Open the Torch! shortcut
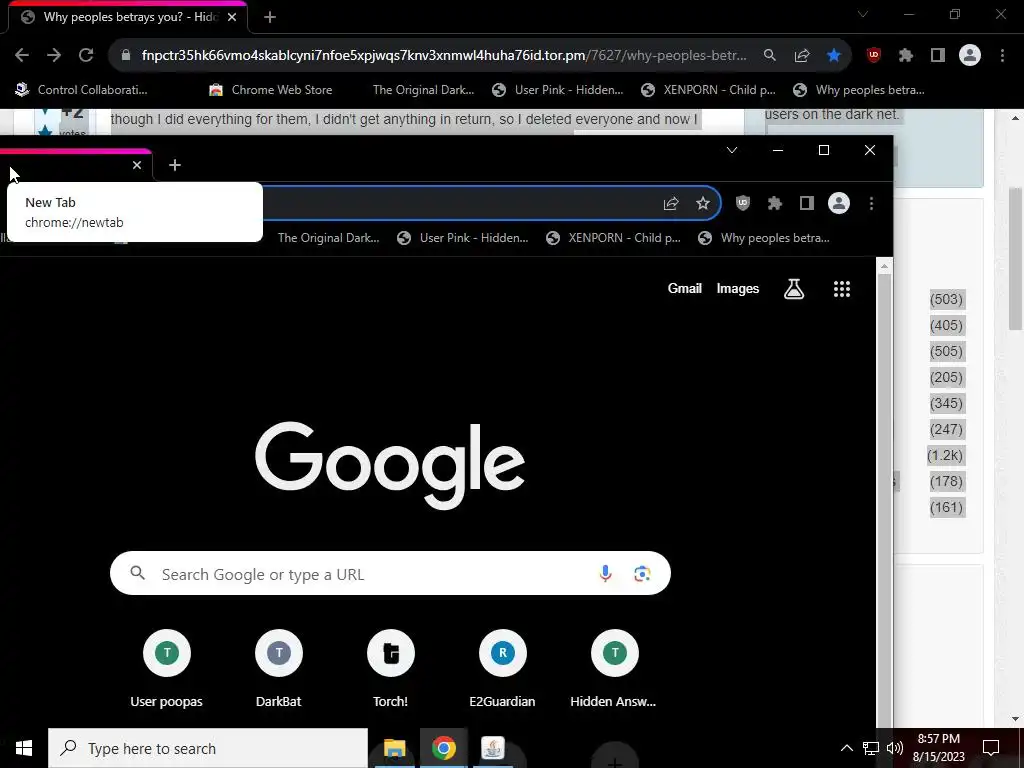Image resolution: width=1024 pixels, height=768 pixels. pyautogui.click(x=391, y=669)
